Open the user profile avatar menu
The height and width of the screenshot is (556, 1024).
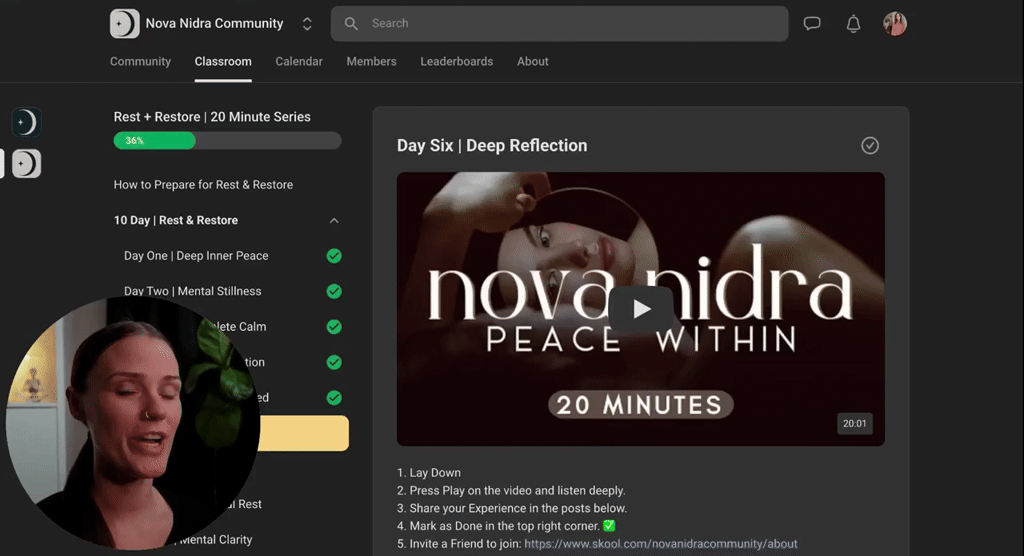pos(895,24)
